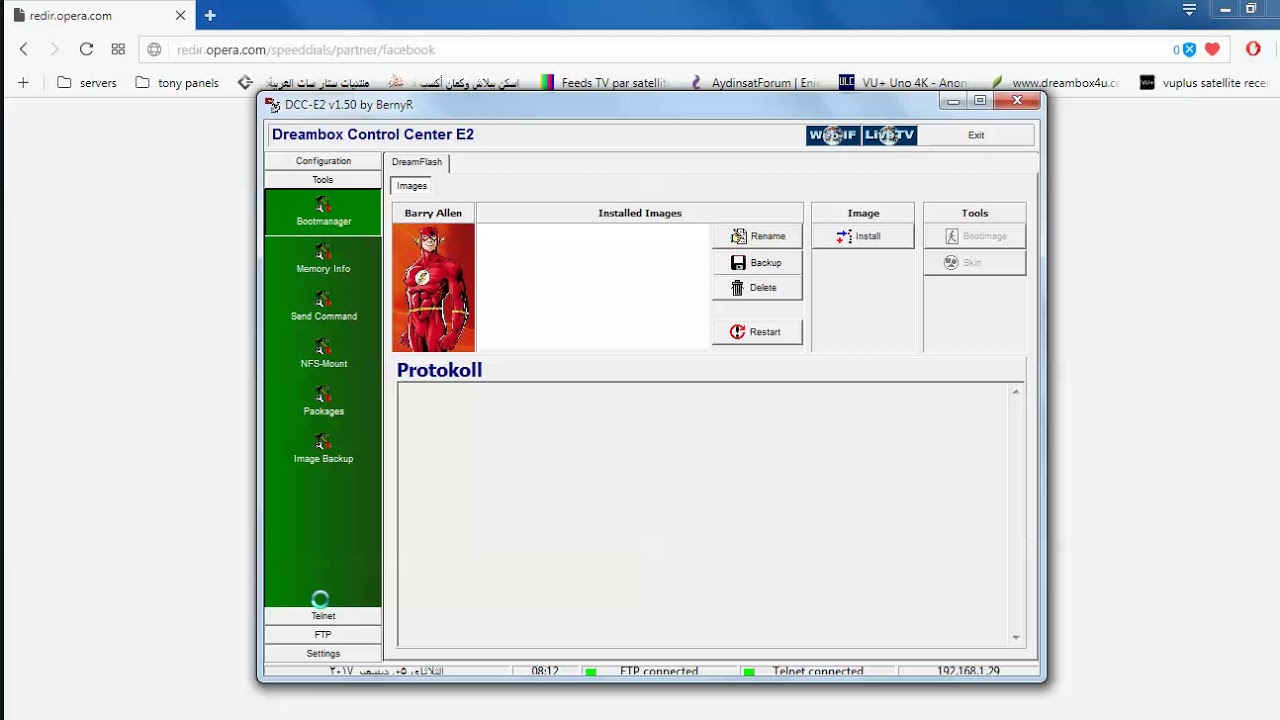This screenshot has width=1280, height=720.
Task: Click the site info globe icon
Action: [154, 49]
